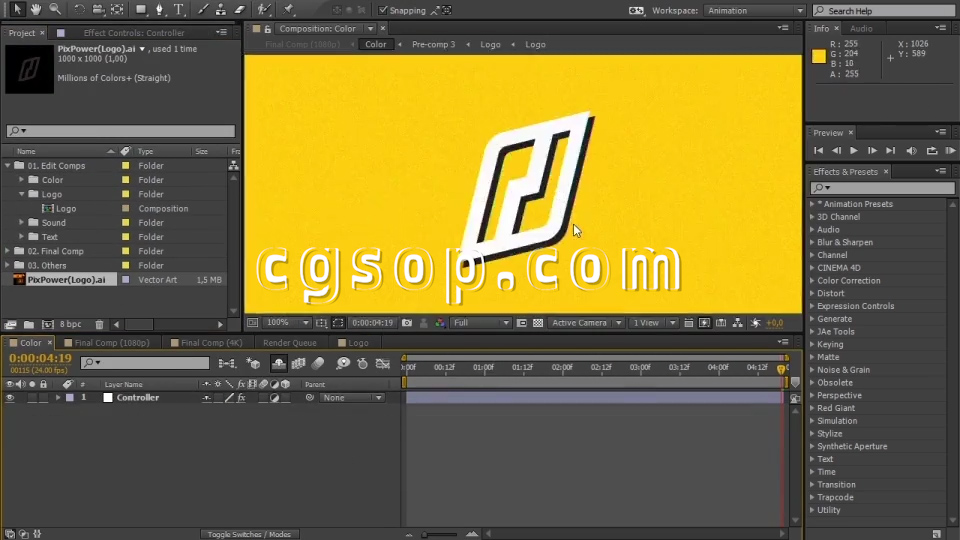Click the Controller layer white color swatch
The height and width of the screenshot is (540, 960).
tap(108, 398)
